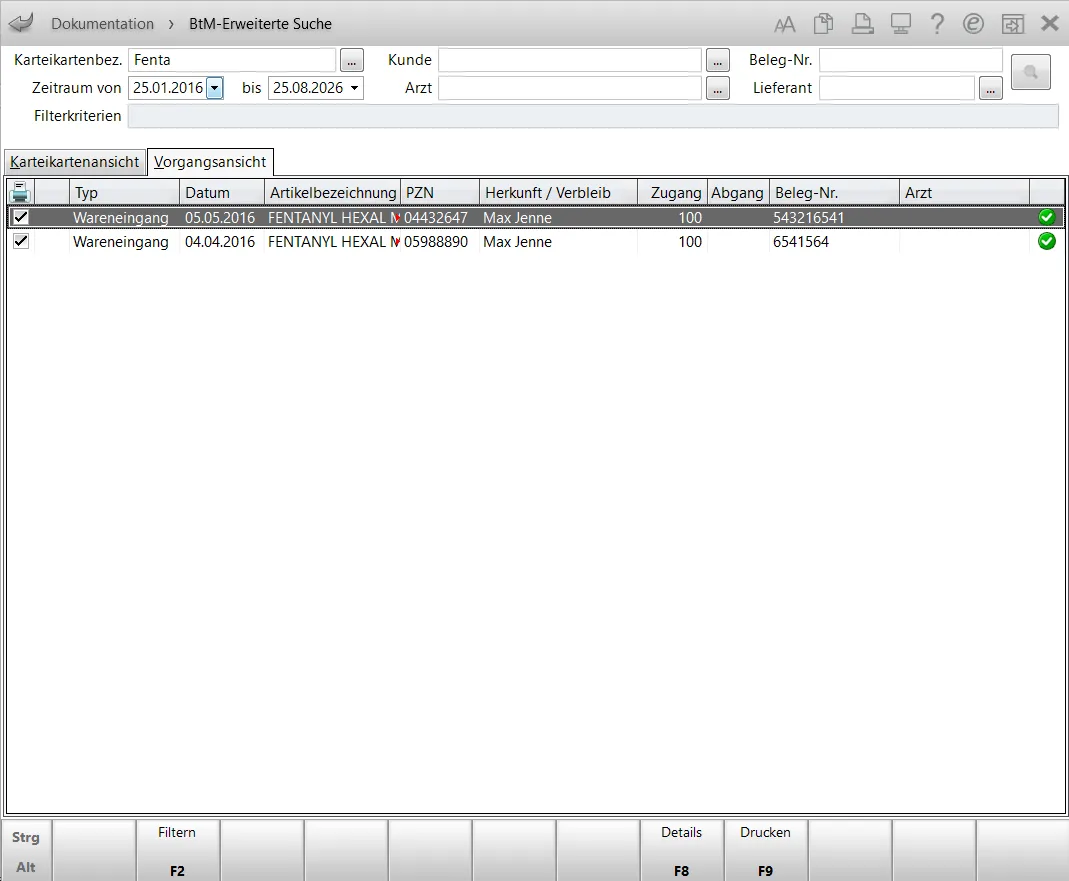Open the bis date dropdown
Viewport: 1069px width, 881px height.
point(355,88)
